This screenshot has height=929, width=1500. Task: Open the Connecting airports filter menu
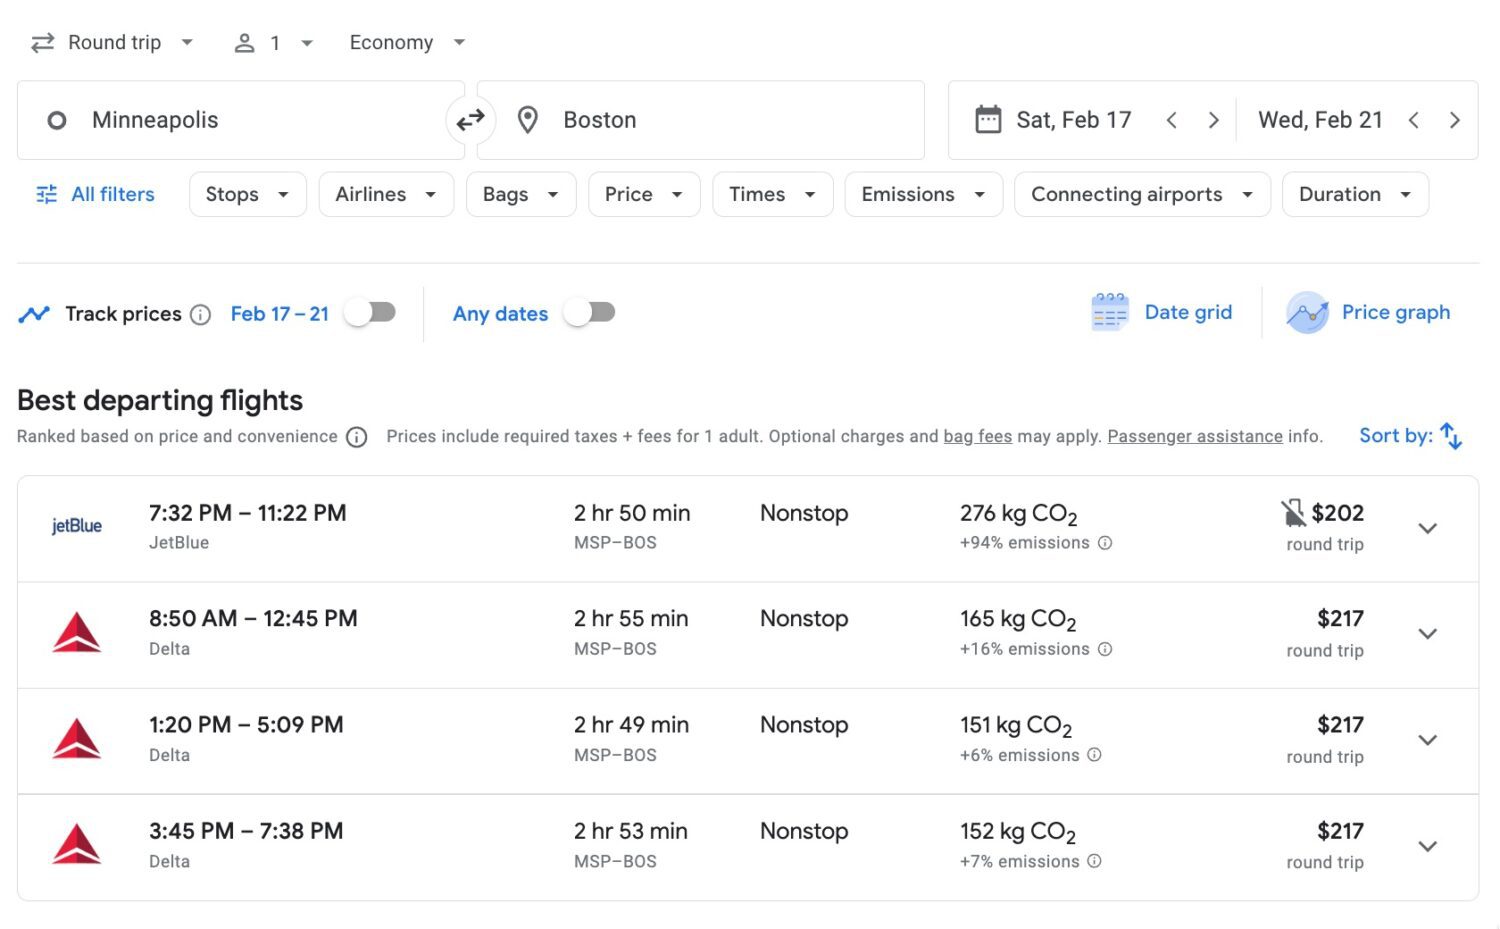1140,194
